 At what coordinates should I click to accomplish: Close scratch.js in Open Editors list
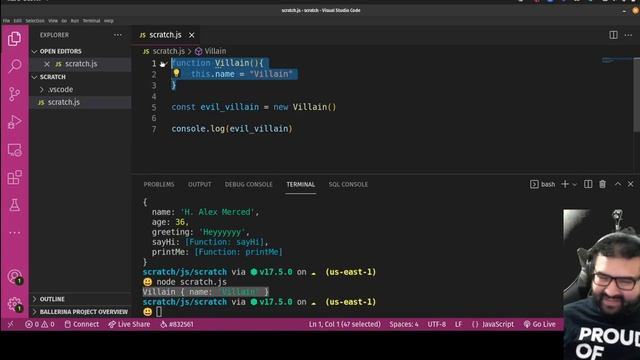pos(47,64)
